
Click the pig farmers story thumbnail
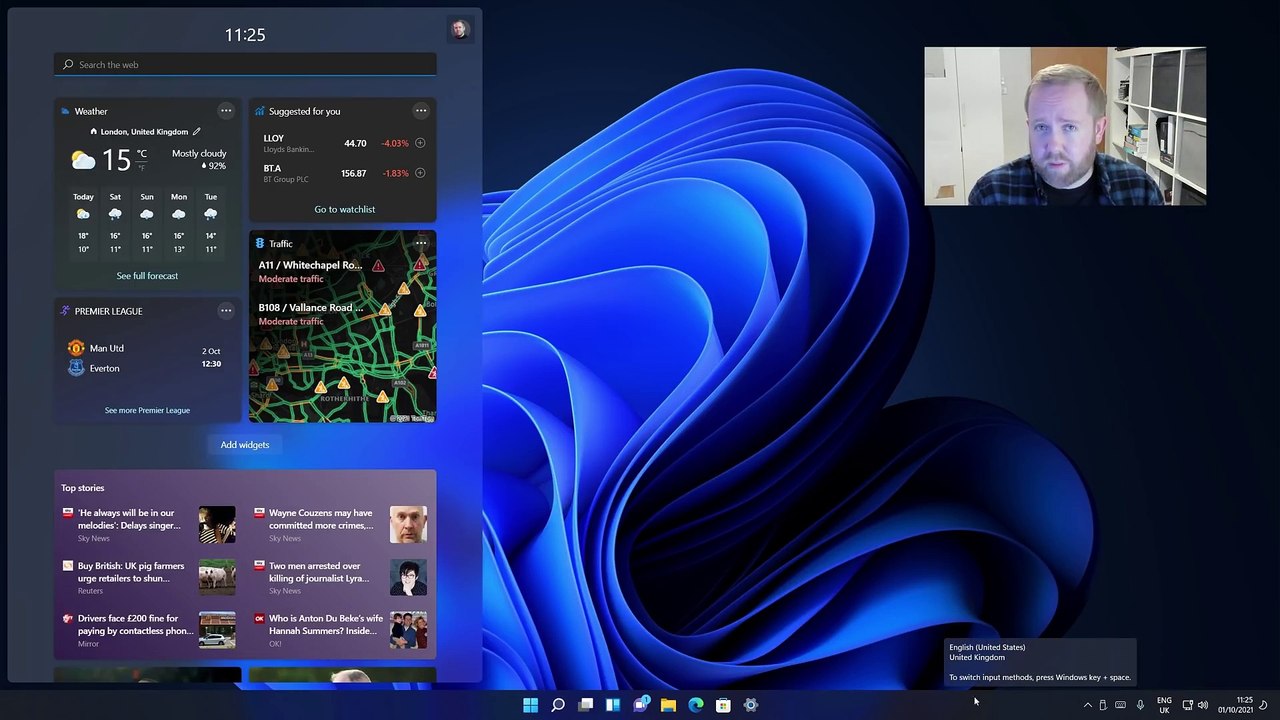click(x=217, y=578)
